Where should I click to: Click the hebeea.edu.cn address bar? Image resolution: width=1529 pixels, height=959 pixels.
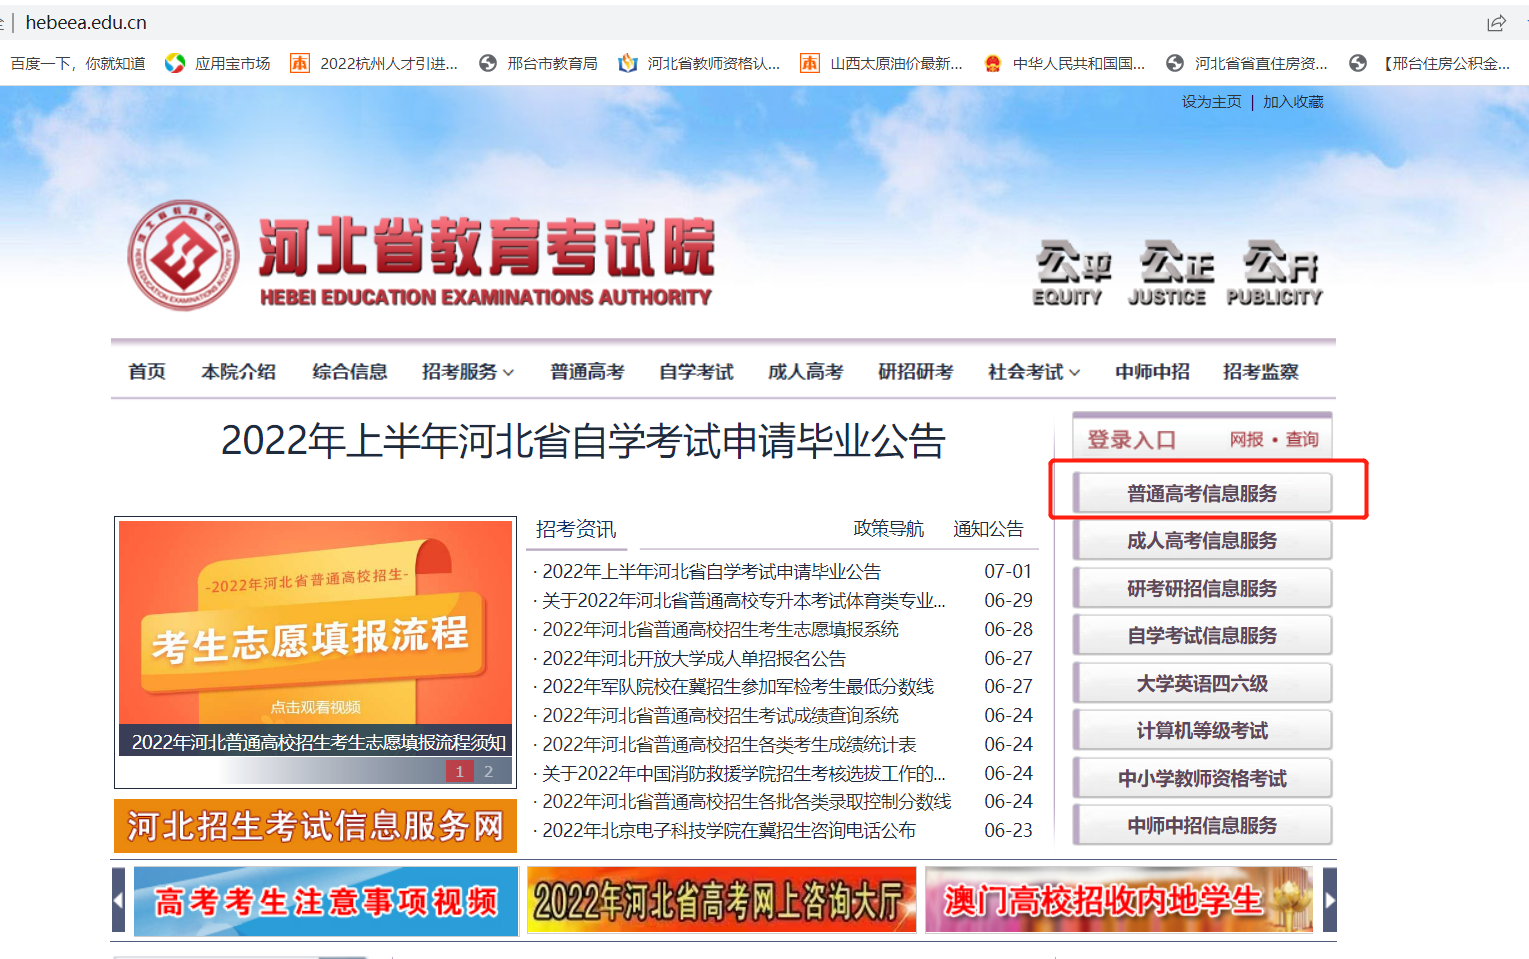pyautogui.click(x=86, y=22)
